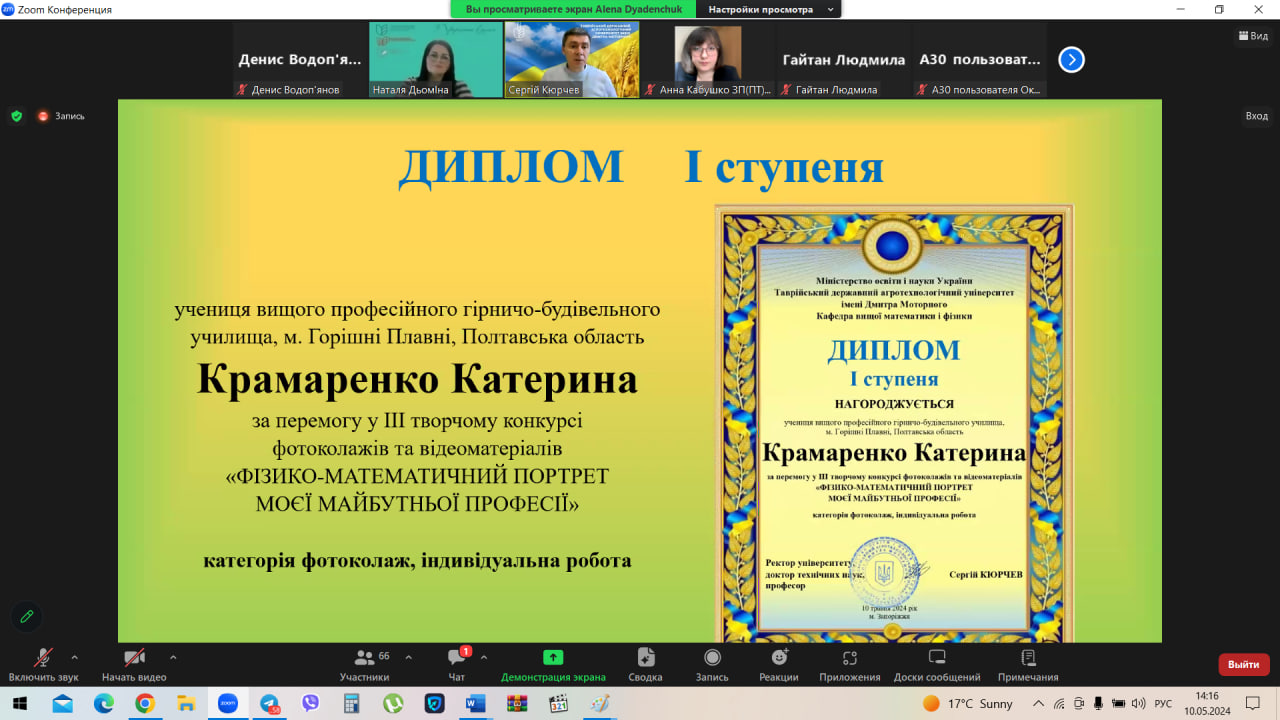Start camera with Начать видео
This screenshot has width=1280, height=720.
134,665
